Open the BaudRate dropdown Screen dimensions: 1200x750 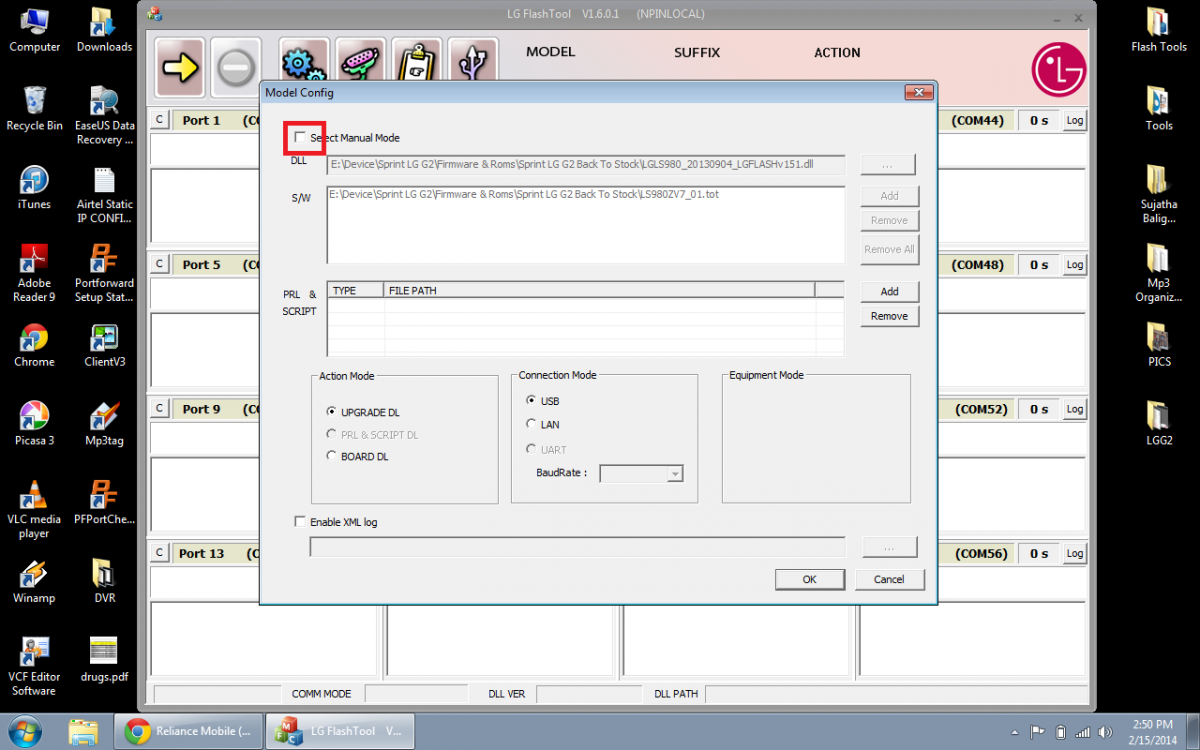[x=676, y=474]
